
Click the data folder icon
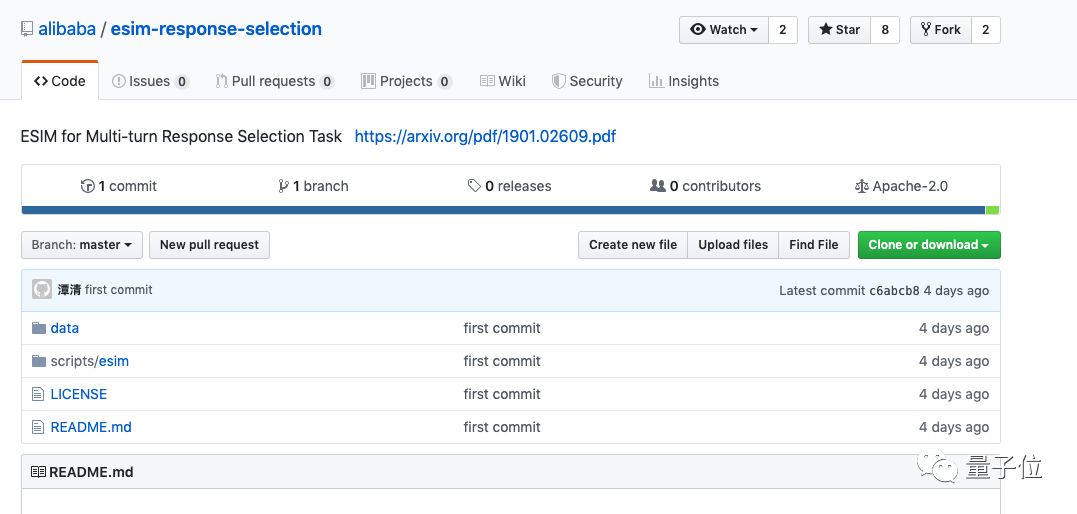(x=39, y=328)
